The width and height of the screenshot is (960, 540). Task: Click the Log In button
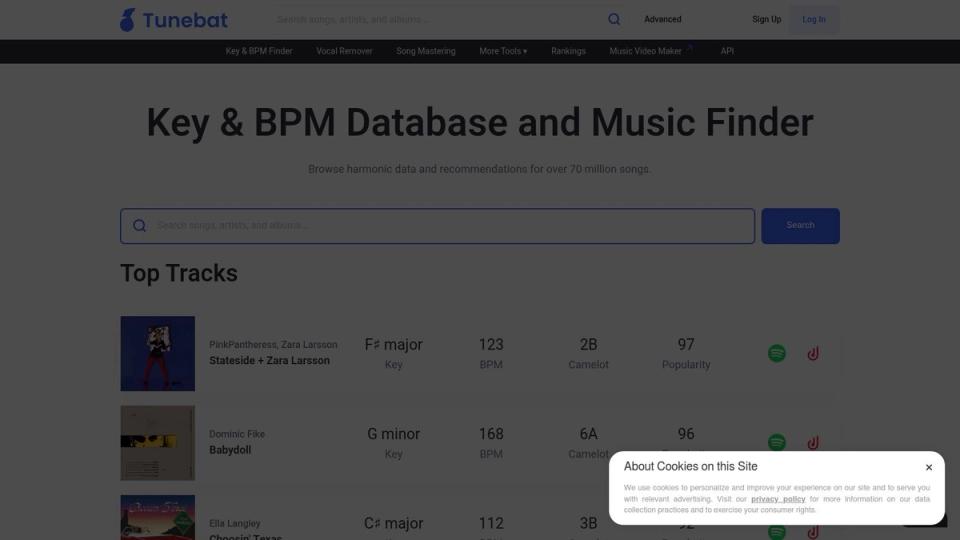[814, 20]
